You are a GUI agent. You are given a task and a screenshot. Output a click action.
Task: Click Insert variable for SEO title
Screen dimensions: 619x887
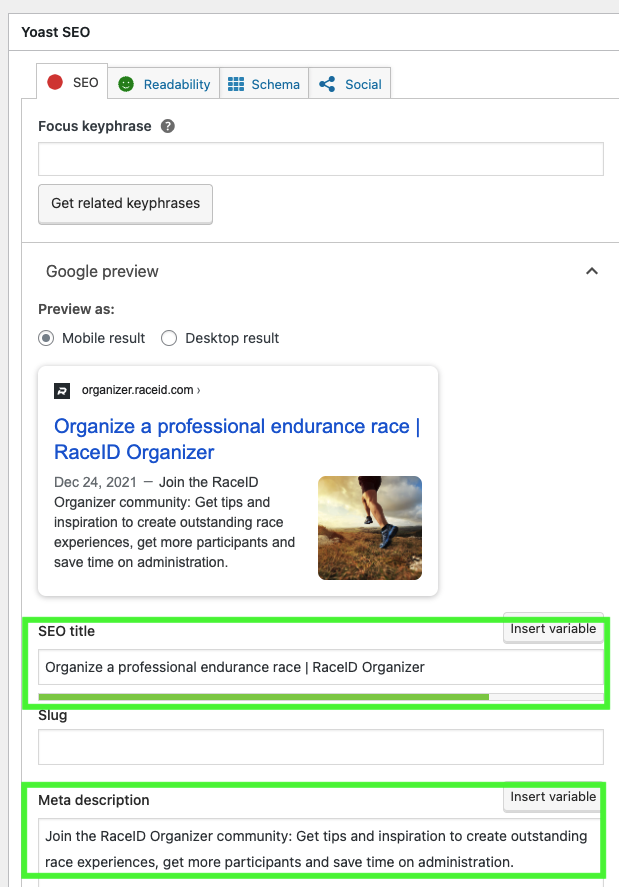coord(553,629)
